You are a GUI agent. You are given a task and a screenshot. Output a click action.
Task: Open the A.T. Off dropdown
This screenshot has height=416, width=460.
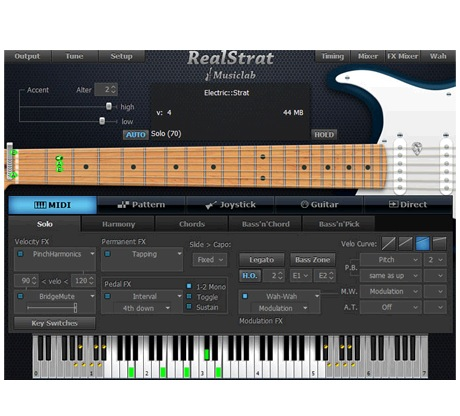(390, 307)
